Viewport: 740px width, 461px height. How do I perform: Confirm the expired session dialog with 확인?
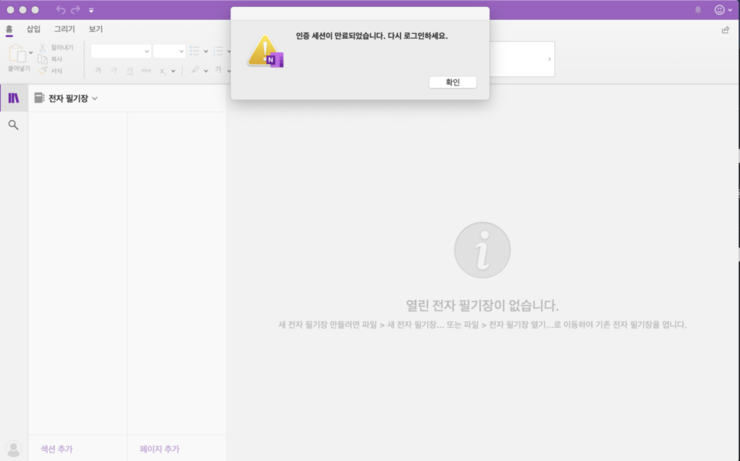click(452, 82)
